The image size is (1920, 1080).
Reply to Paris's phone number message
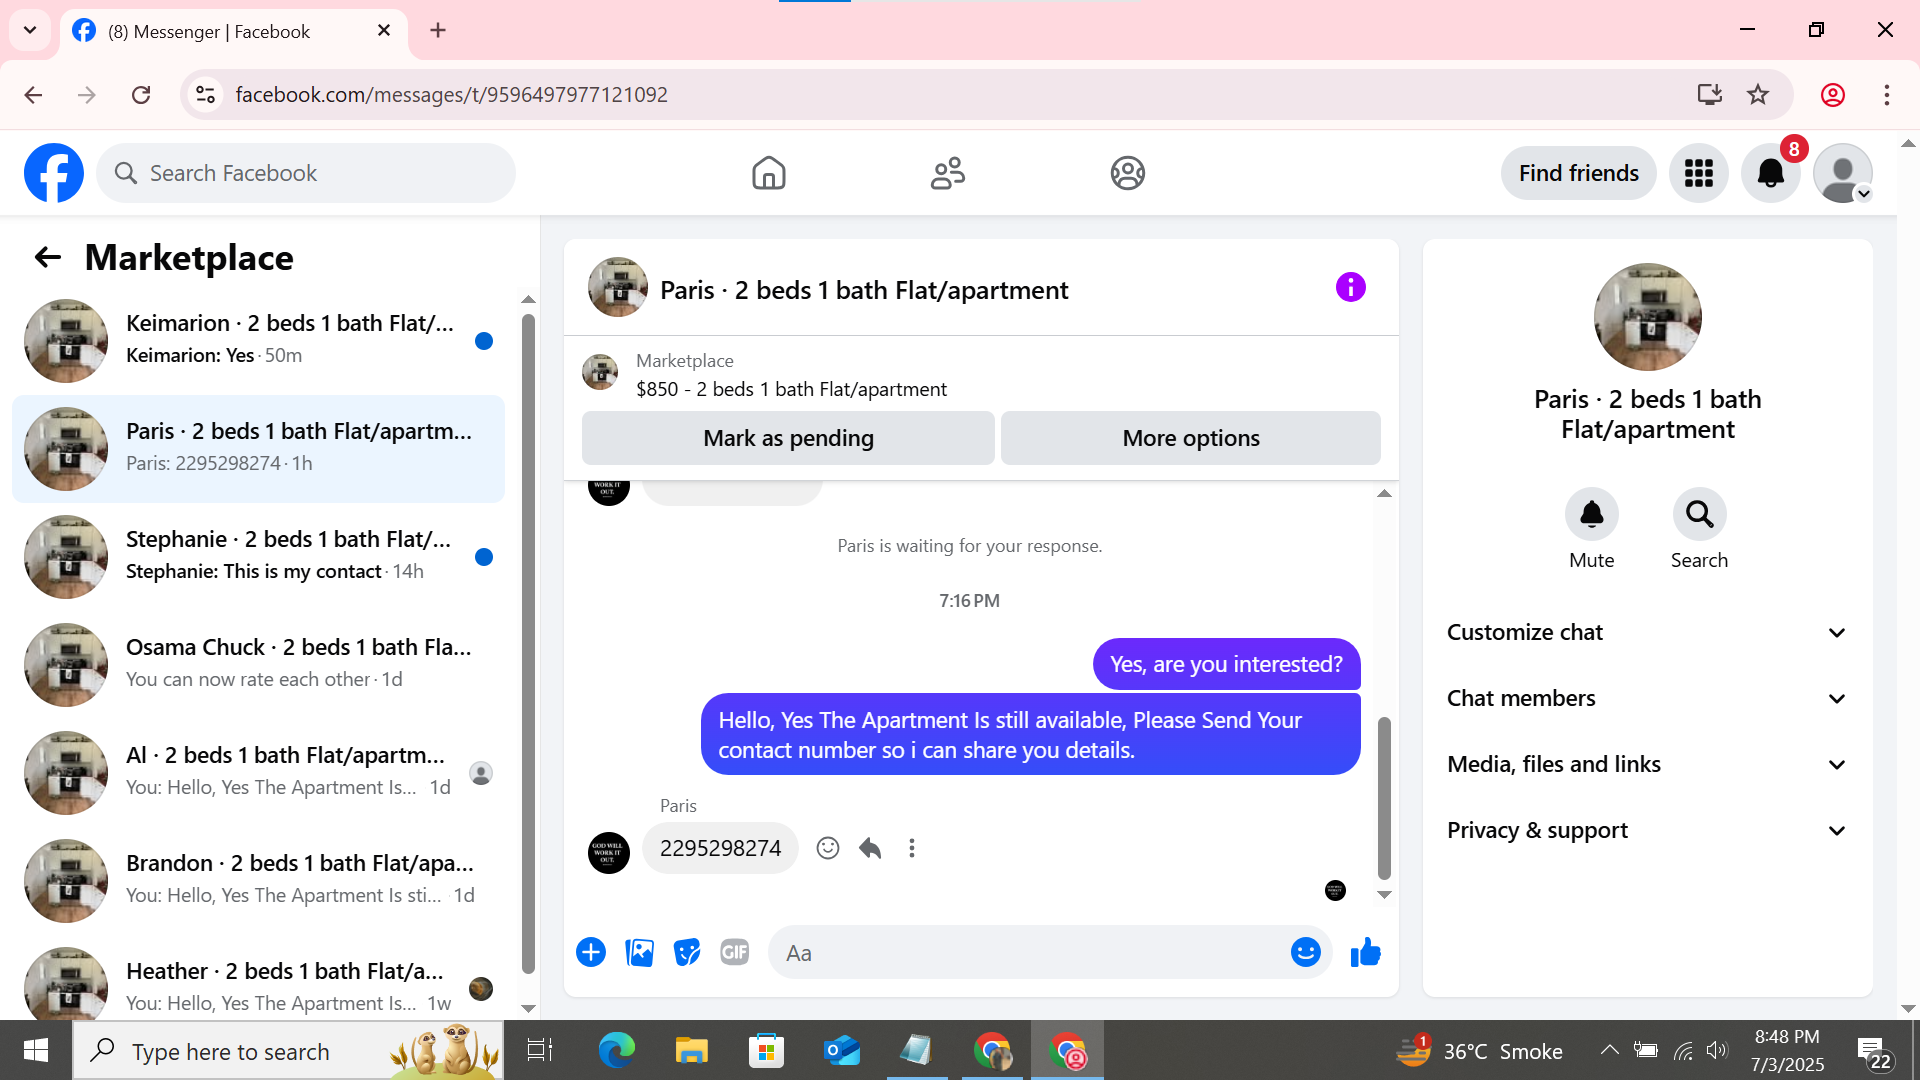(870, 849)
